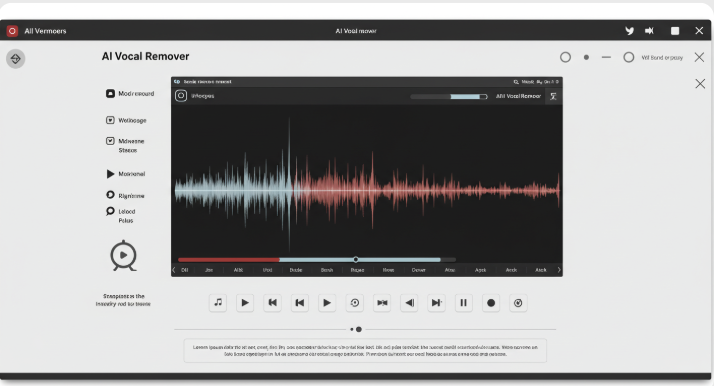Click the 'Rigntrme' sidebar icon
Screen dimensions: 714x386
tap(110, 195)
